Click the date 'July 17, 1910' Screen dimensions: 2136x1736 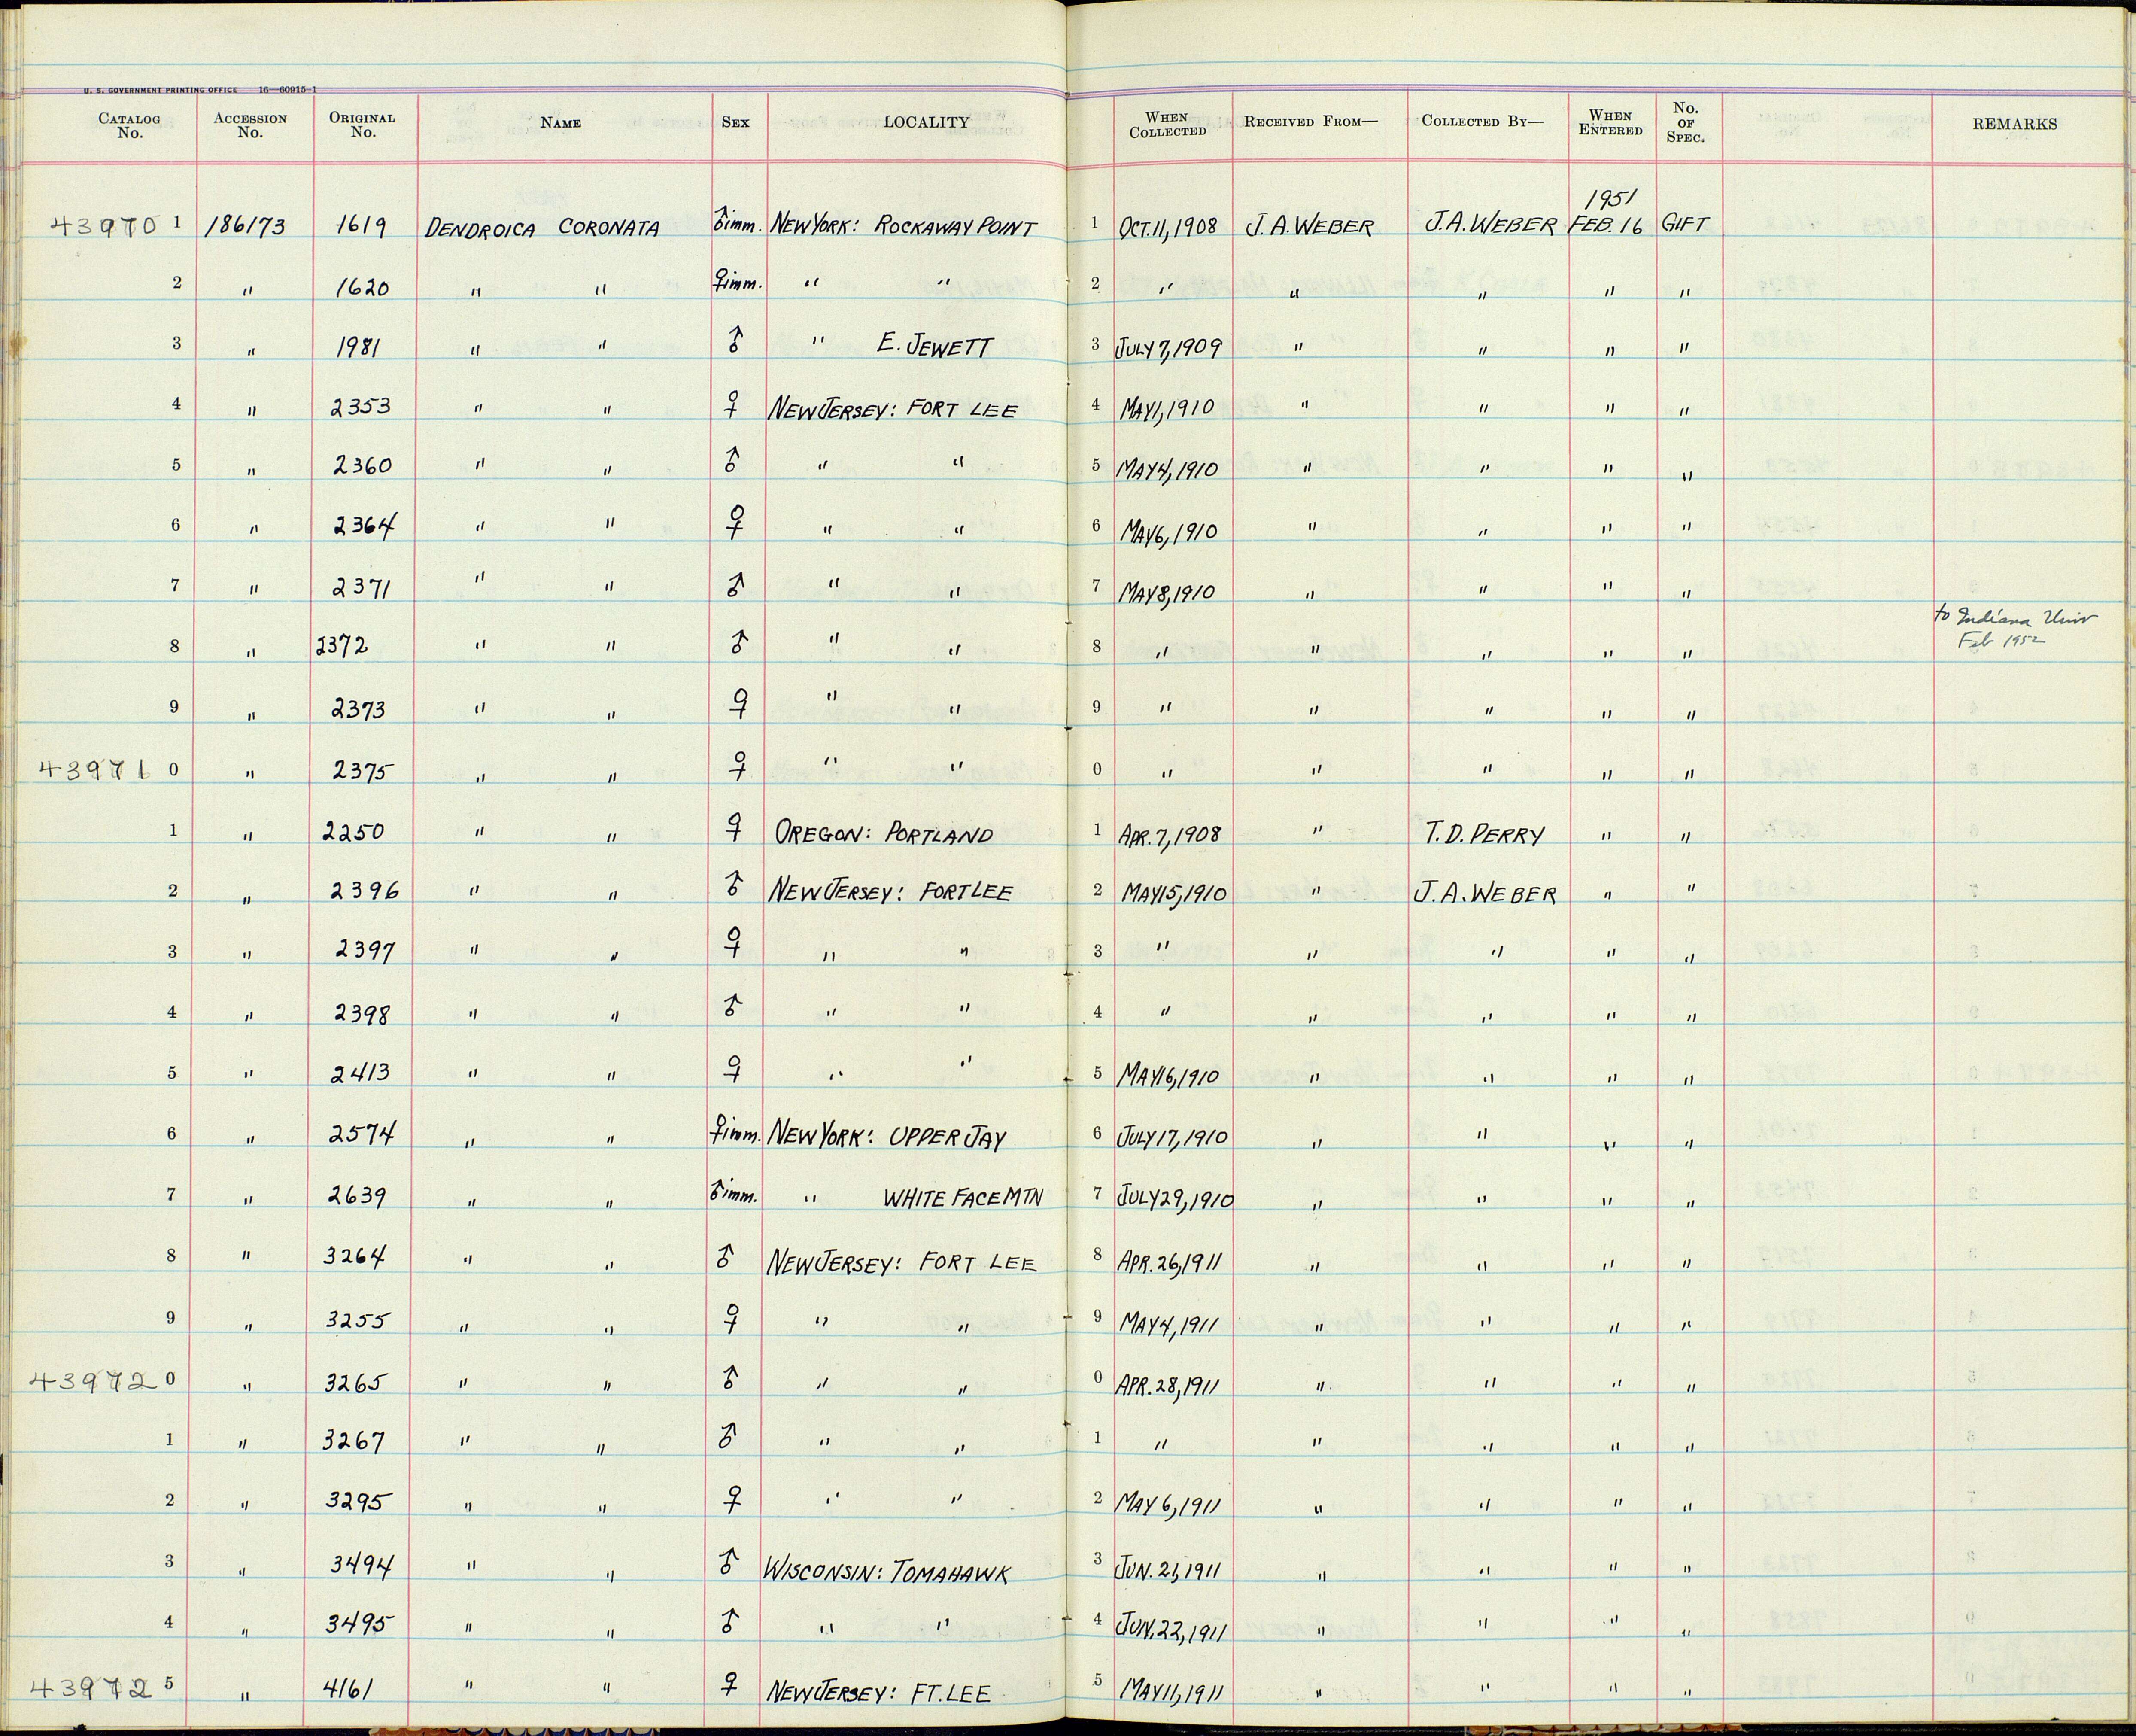click(1173, 1137)
